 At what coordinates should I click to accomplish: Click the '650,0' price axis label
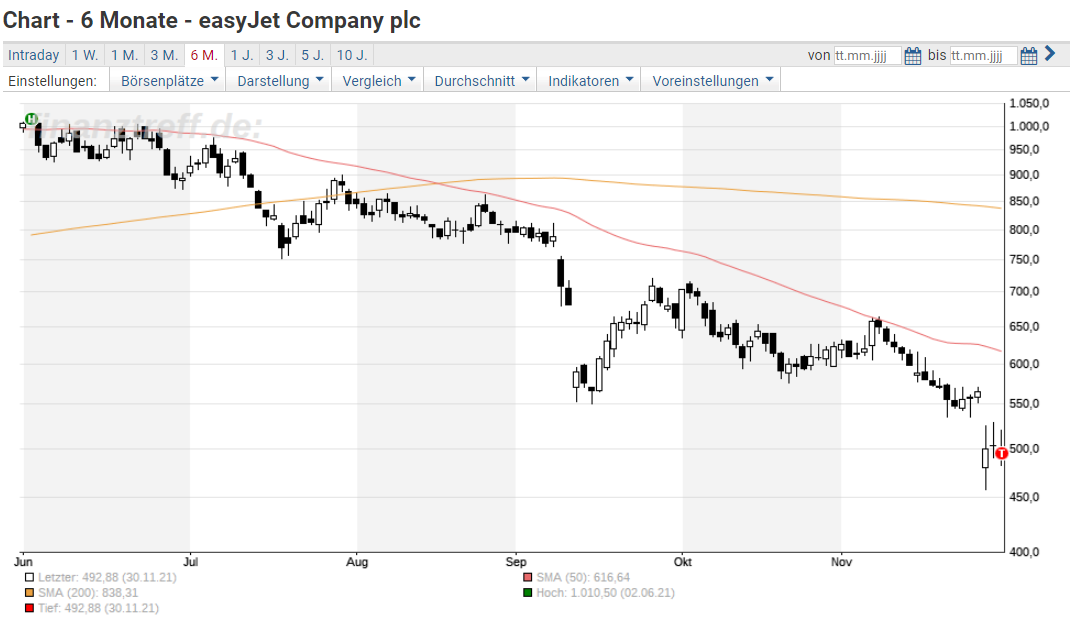1024,327
